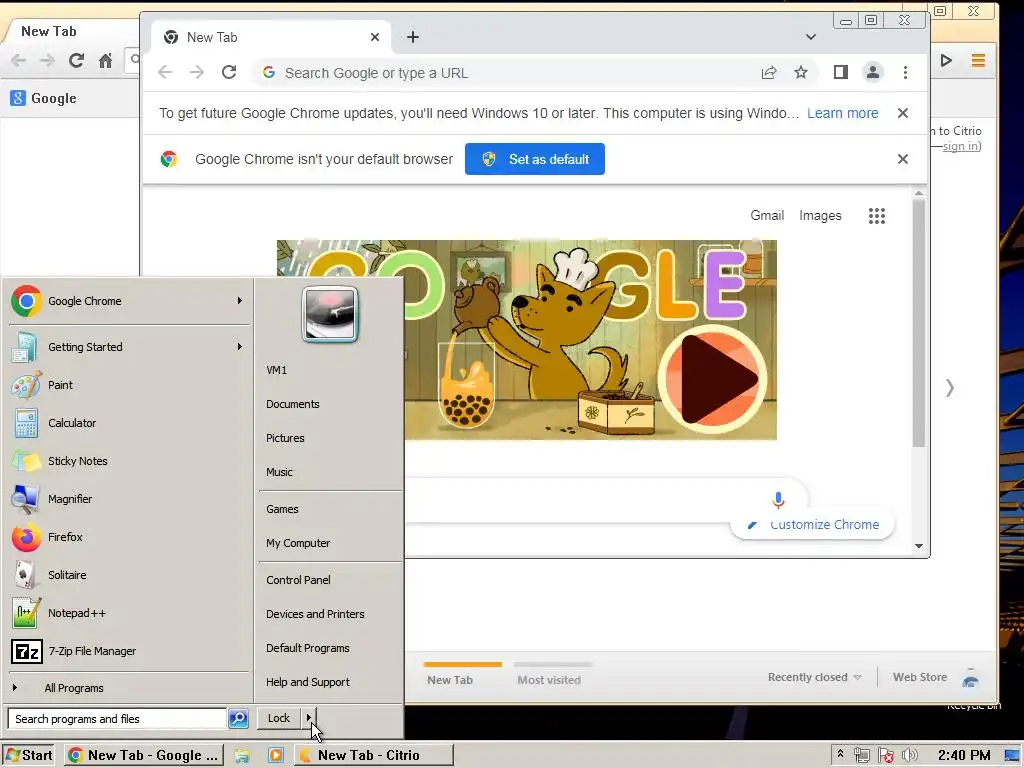Expand Google Chrome jump list arrow

click(x=240, y=301)
